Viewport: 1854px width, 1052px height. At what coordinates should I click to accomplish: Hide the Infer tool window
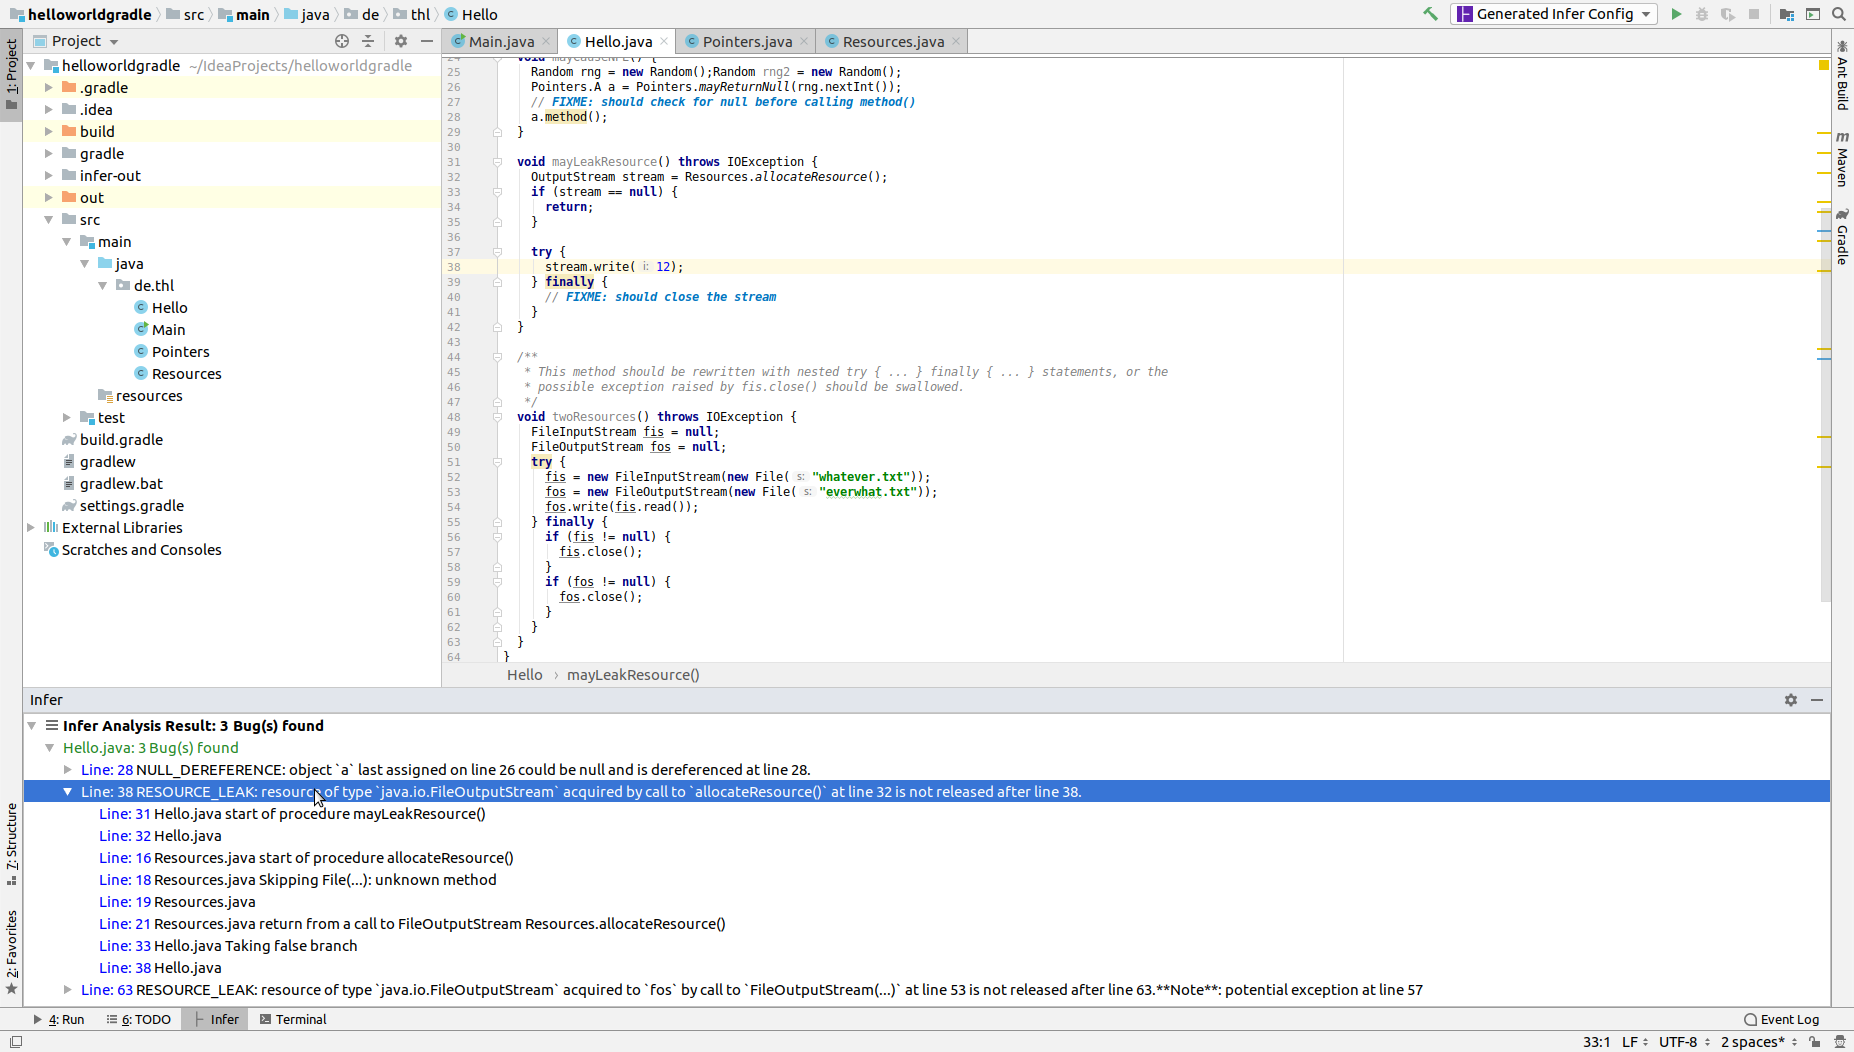[1817, 700]
